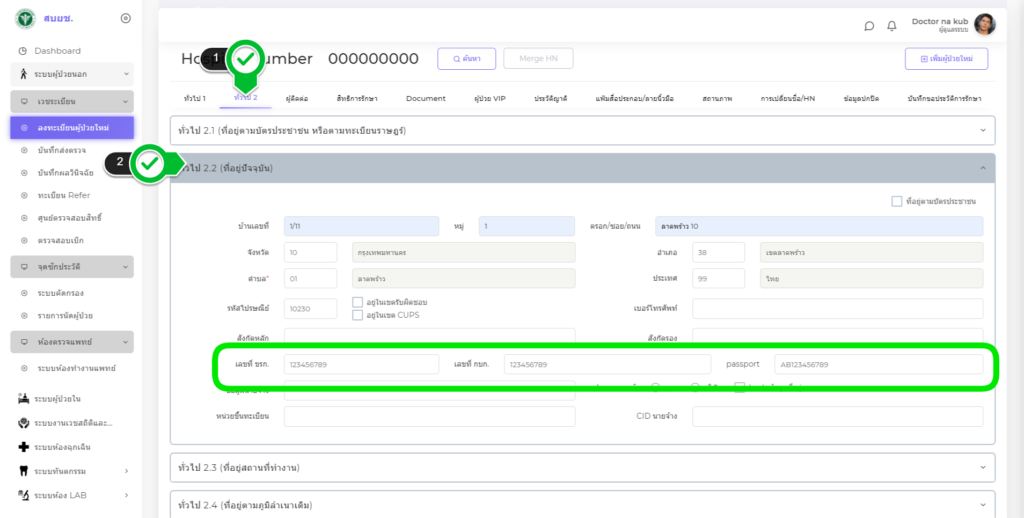Click the Doctor na kub profile avatar
1024x518 pixels.
pyautogui.click(x=984, y=25)
